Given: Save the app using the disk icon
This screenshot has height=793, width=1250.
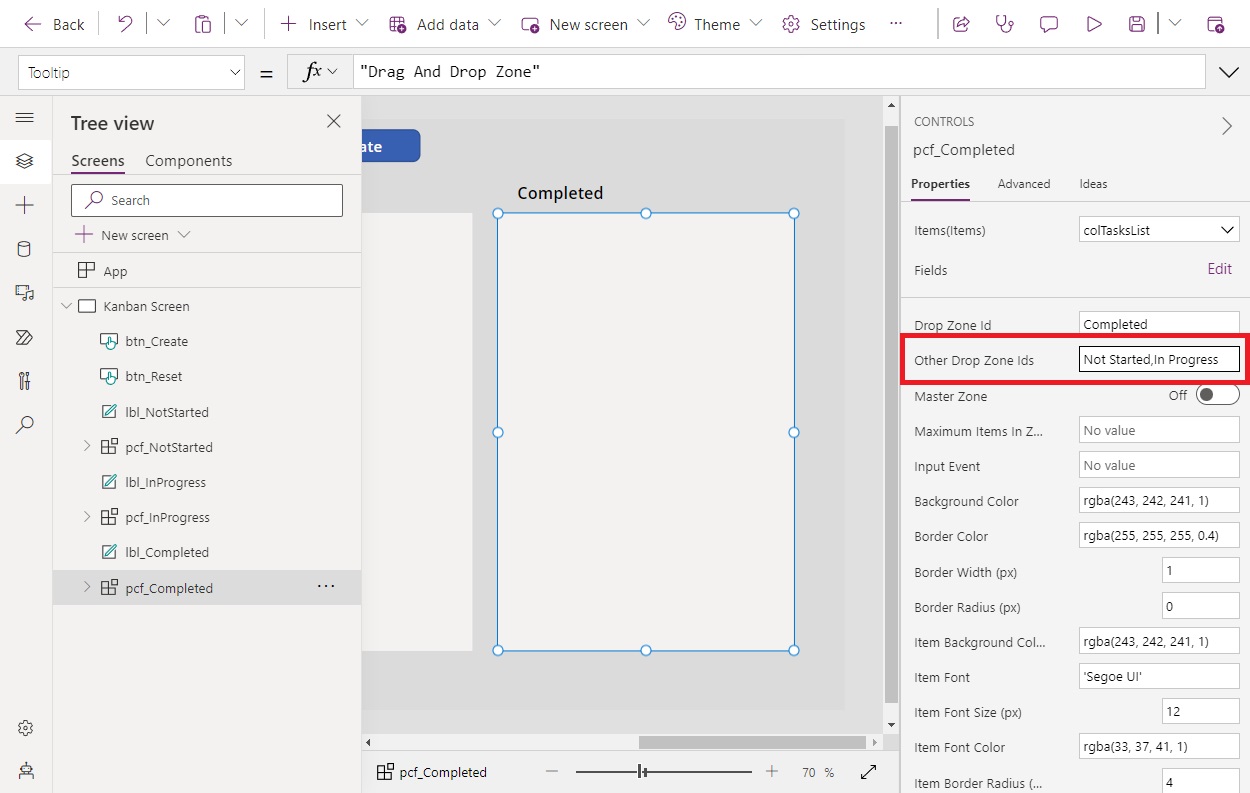Looking at the screenshot, I should [1137, 23].
